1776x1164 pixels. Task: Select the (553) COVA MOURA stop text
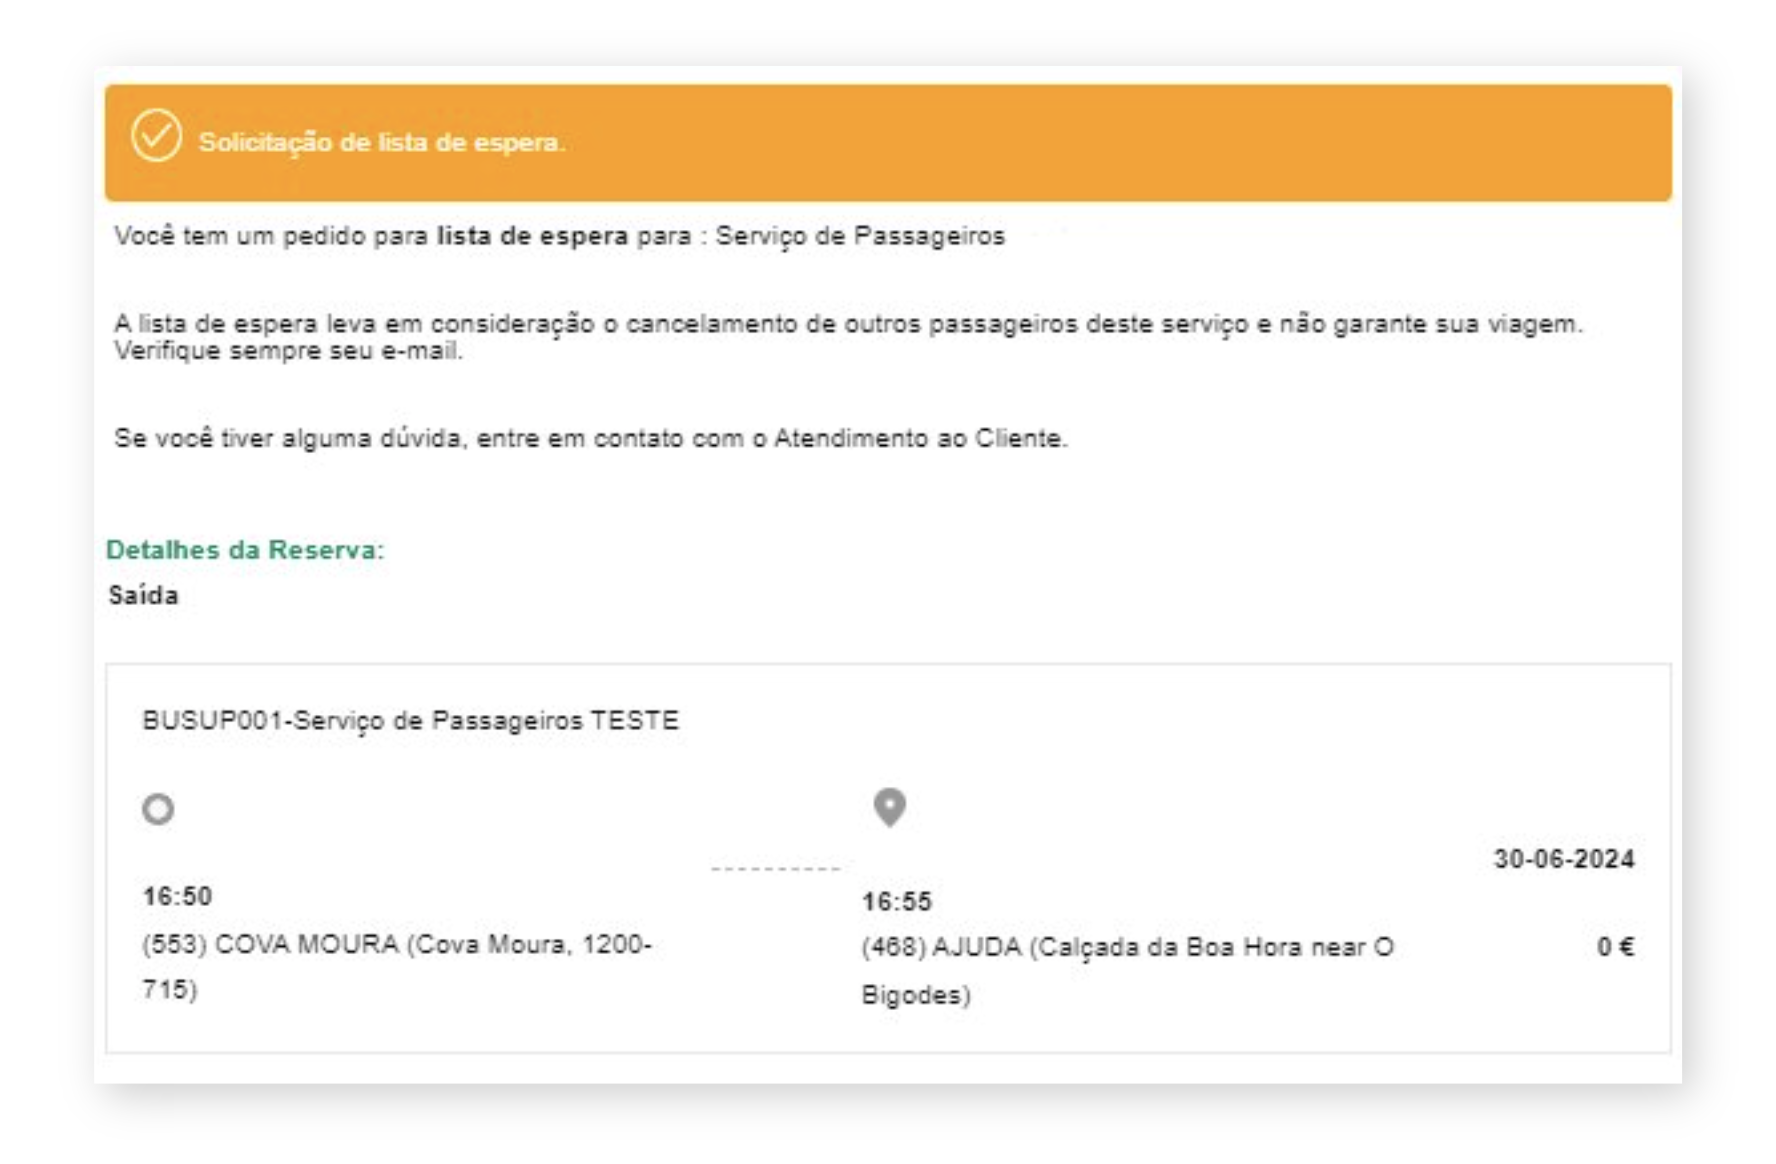tap(397, 966)
